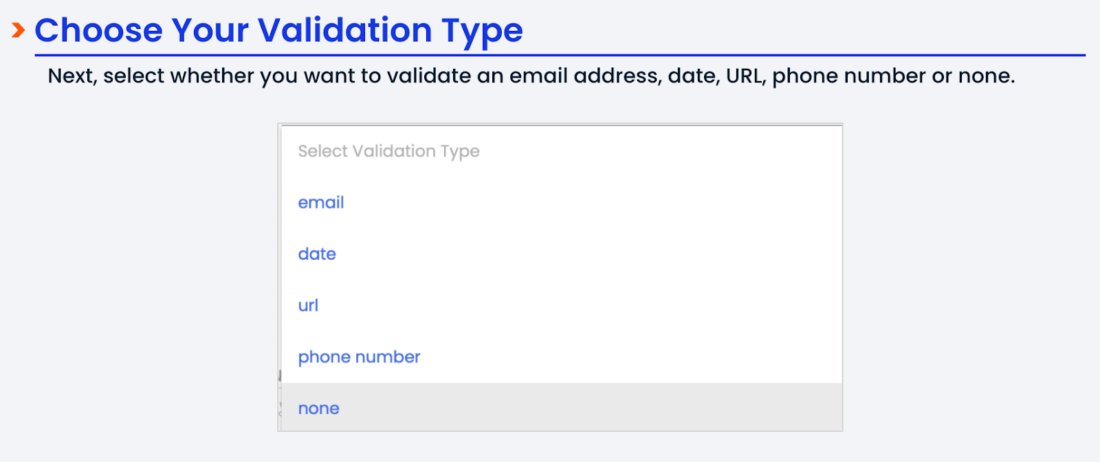The height and width of the screenshot is (462, 1100).
Task: Choose 'date' from the validation list
Action: pos(317,254)
